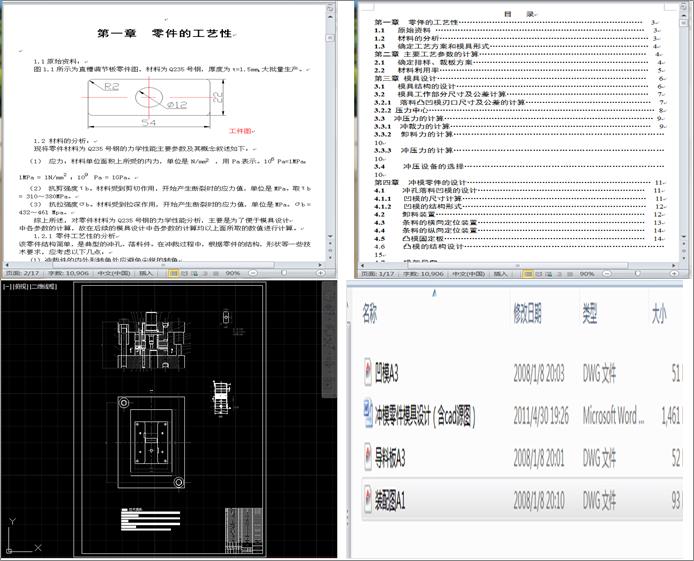
Task: Click word count 10,906 in contents Word window
Action: pos(423,274)
